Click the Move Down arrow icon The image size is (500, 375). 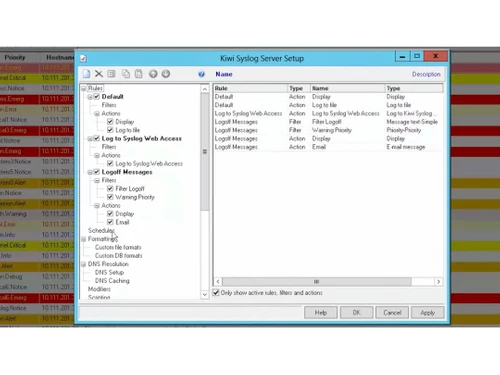point(166,74)
